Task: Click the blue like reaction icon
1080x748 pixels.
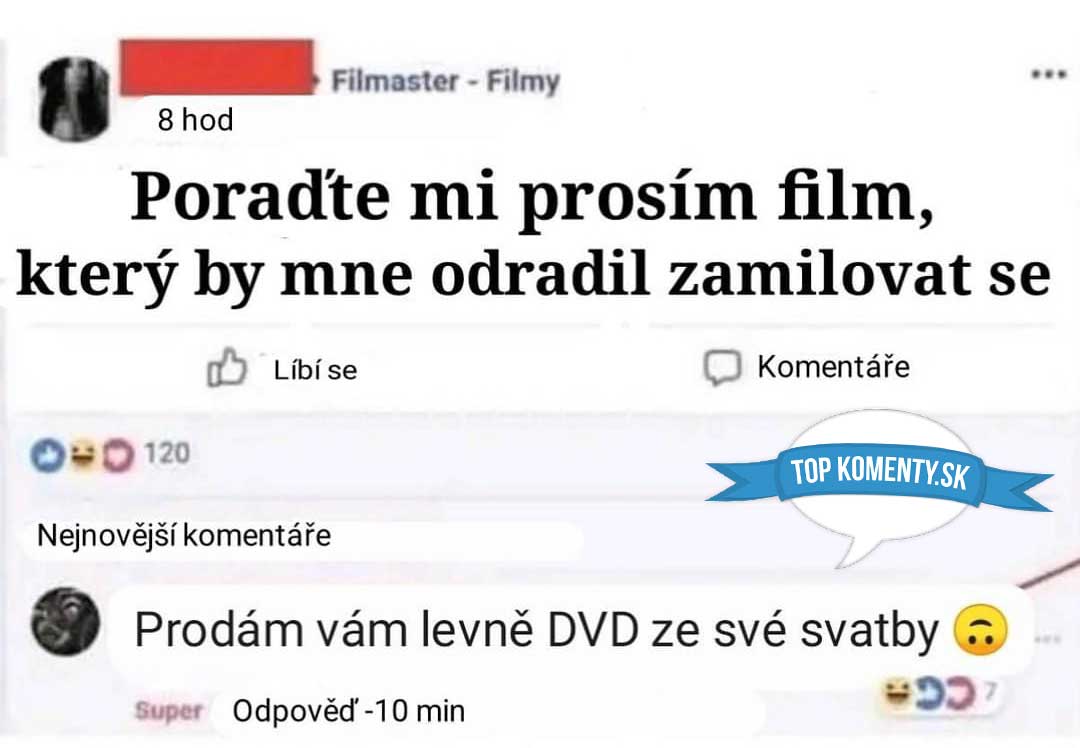Action: tap(48, 455)
